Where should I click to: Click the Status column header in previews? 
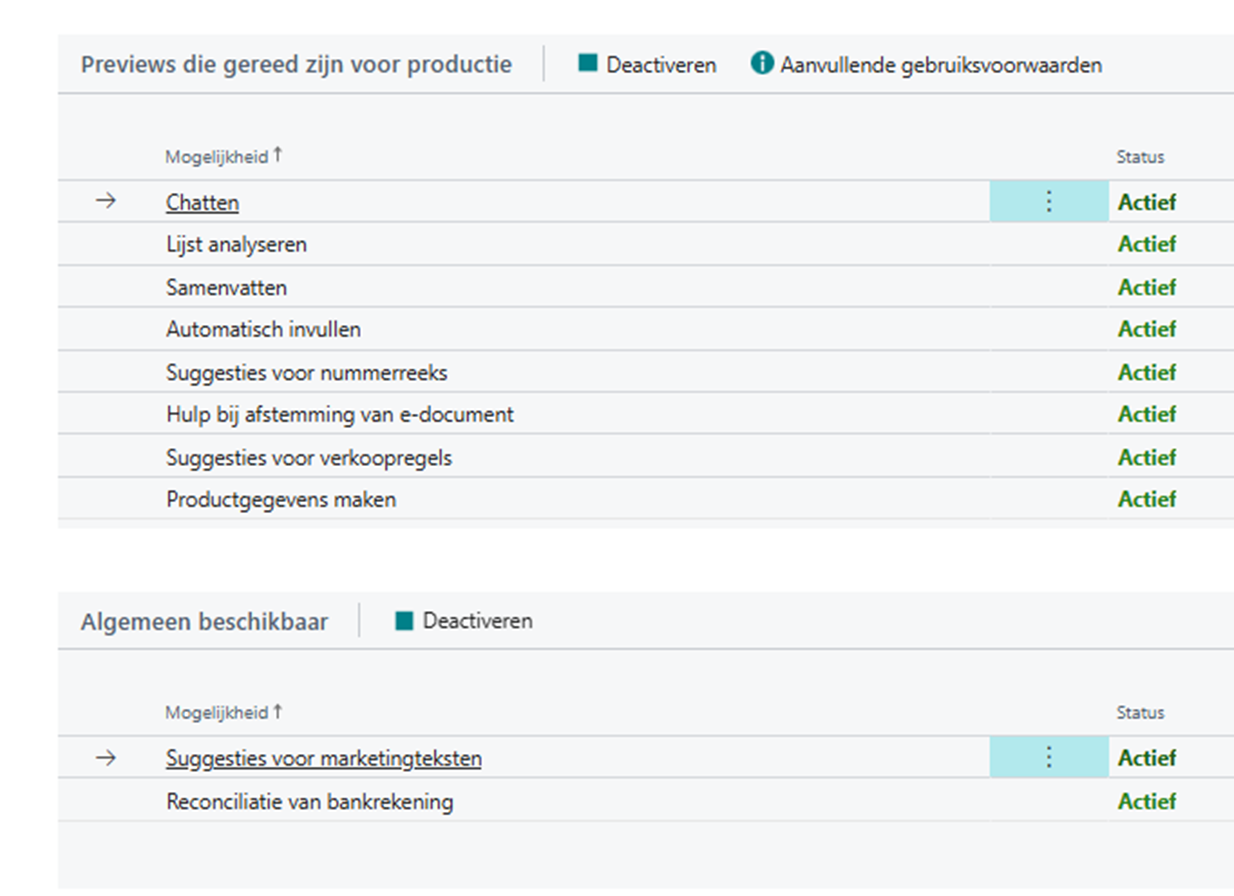1140,157
